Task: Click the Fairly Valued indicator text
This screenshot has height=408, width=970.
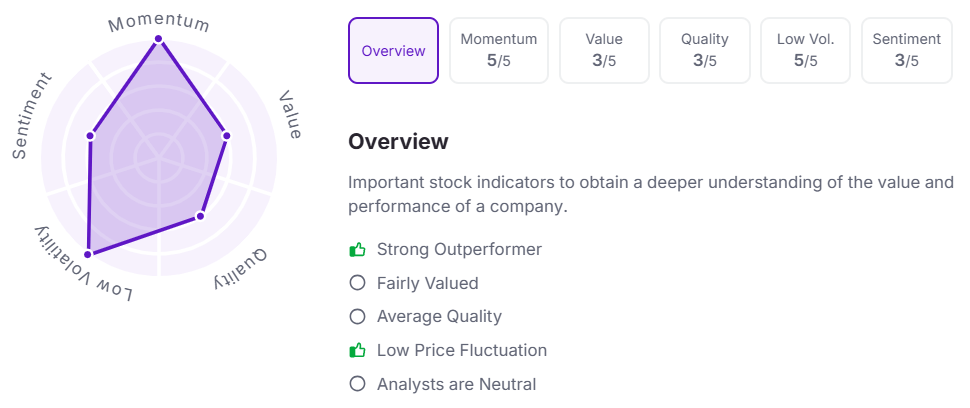Action: tap(427, 283)
